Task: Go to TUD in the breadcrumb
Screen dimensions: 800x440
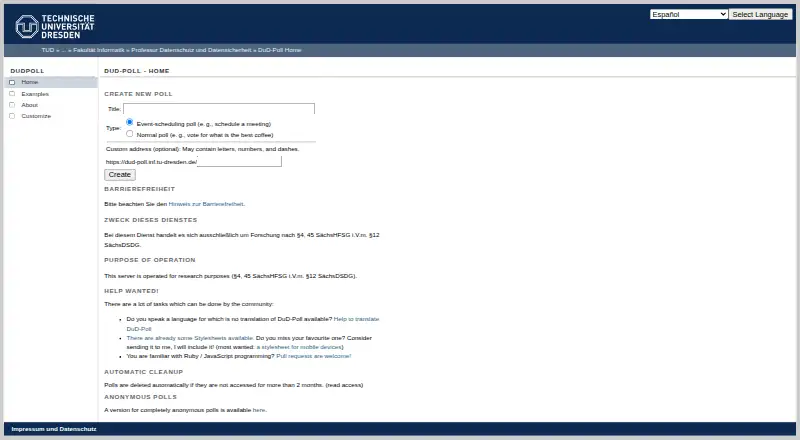Action: click(48, 50)
